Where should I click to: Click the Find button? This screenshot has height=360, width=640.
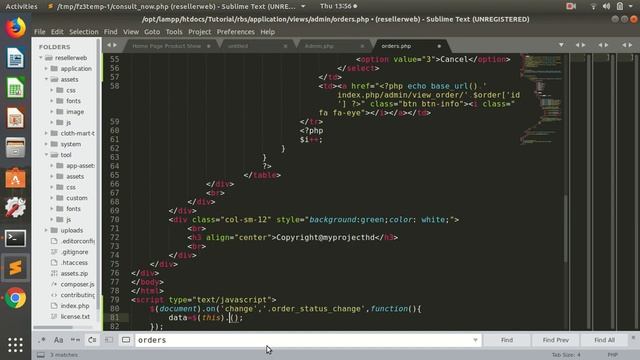(507, 340)
